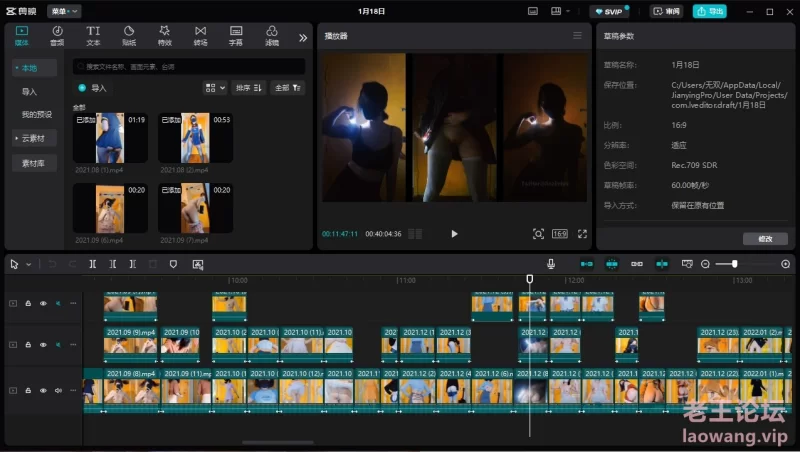Viewport: 800px width, 452px height.
Task: Click the 修改 button in draft parameters
Action: tap(765, 238)
